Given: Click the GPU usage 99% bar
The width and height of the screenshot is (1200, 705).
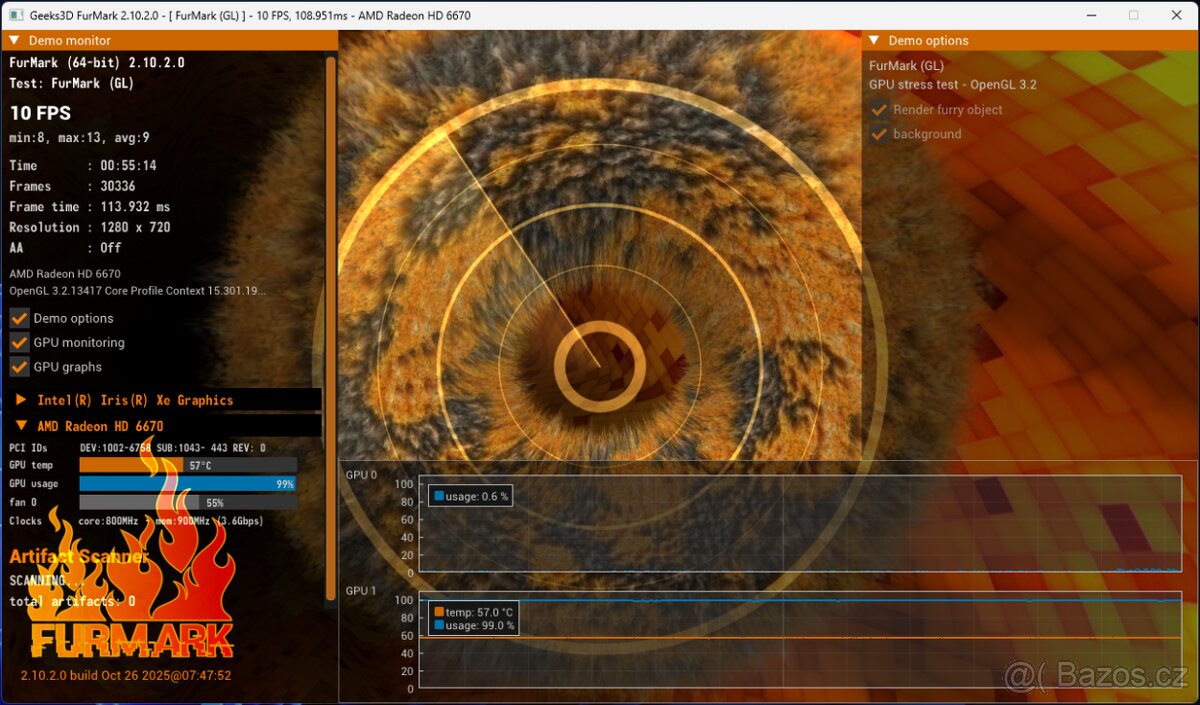Looking at the screenshot, I should pos(188,484).
